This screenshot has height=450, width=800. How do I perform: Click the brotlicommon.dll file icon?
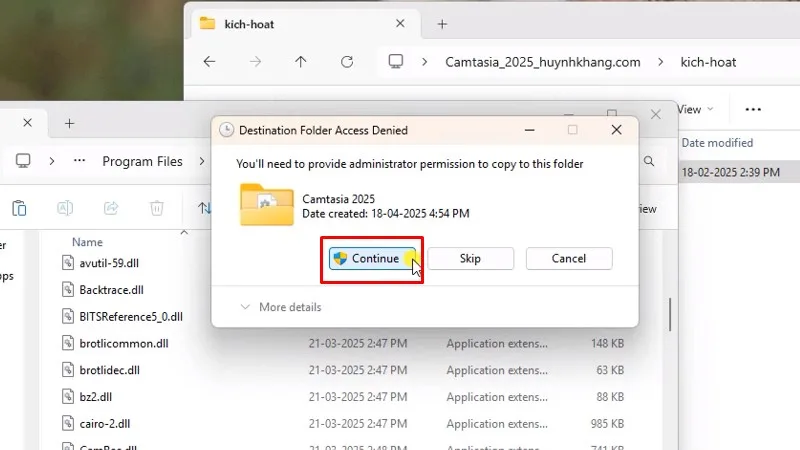68,343
